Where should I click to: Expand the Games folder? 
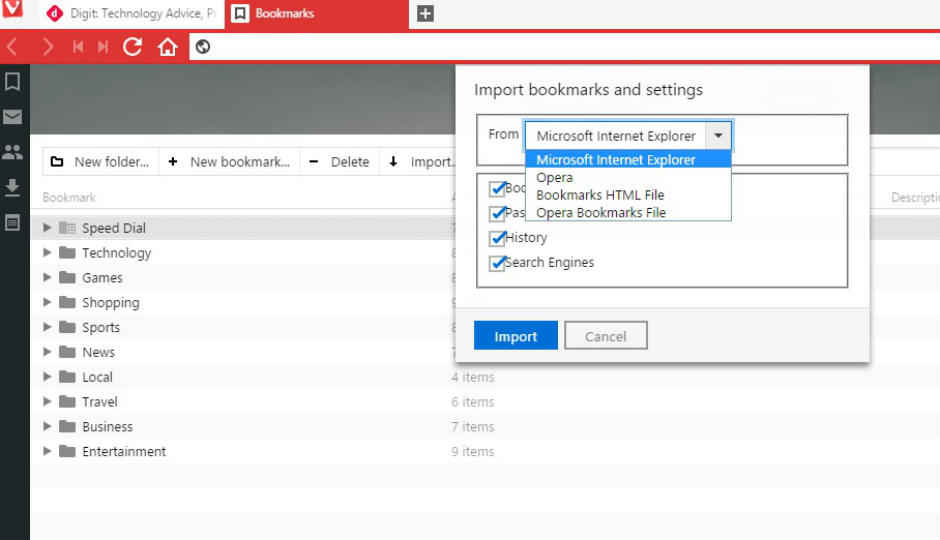click(x=47, y=277)
